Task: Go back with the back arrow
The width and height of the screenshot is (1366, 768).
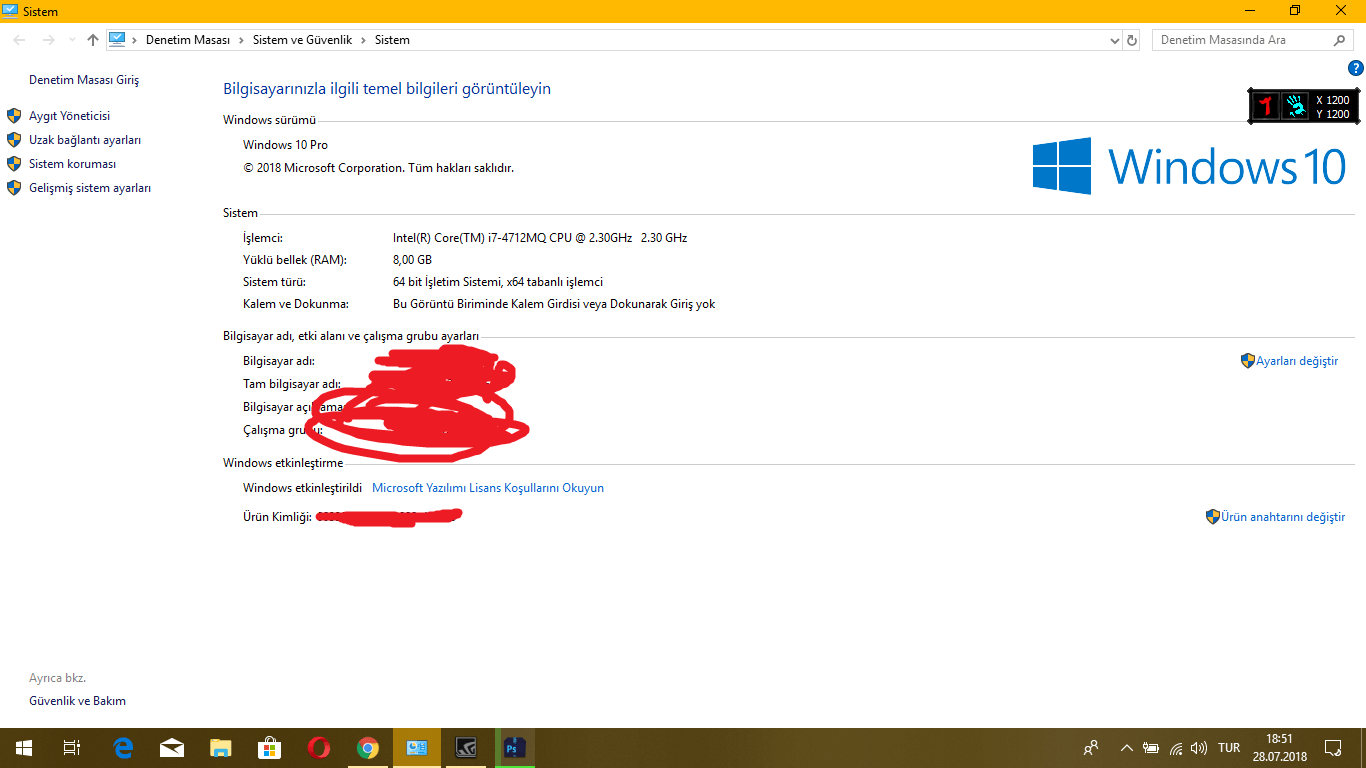Action: click(20, 40)
